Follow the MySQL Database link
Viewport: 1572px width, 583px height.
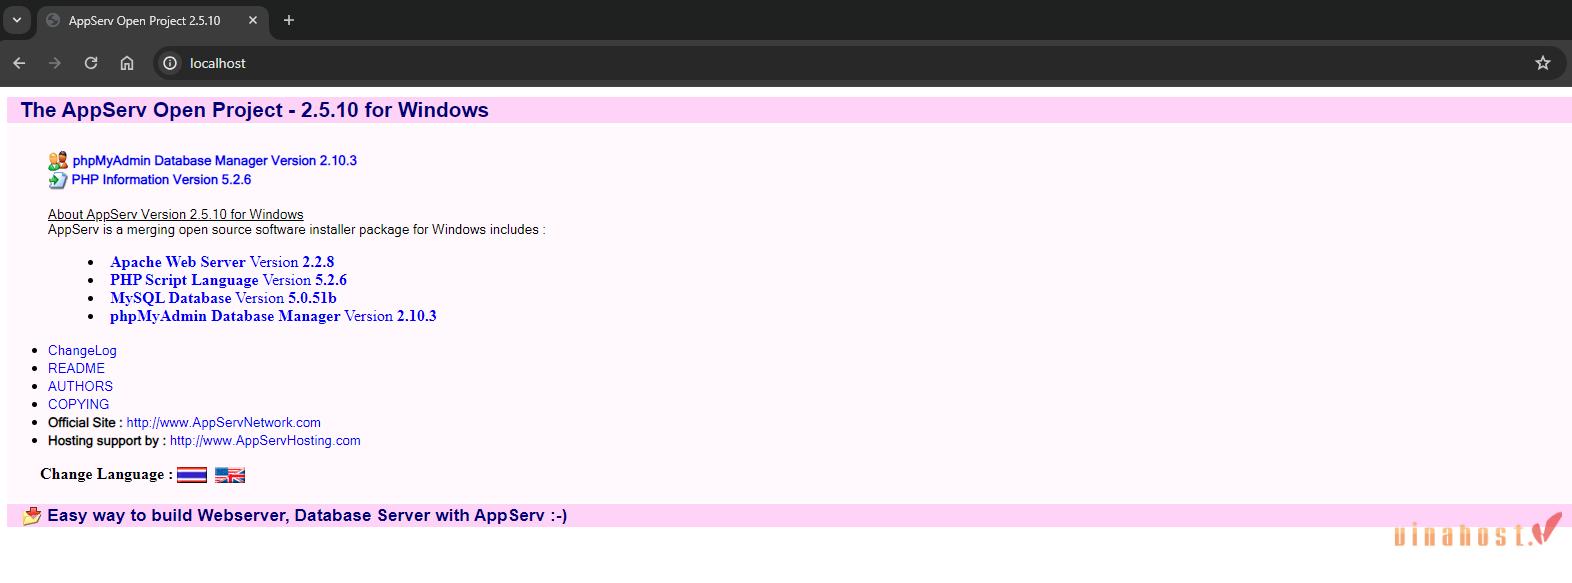223,298
